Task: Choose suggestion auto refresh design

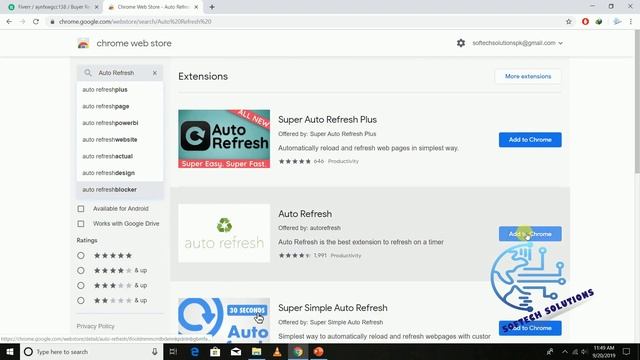Action: pyautogui.click(x=120, y=173)
